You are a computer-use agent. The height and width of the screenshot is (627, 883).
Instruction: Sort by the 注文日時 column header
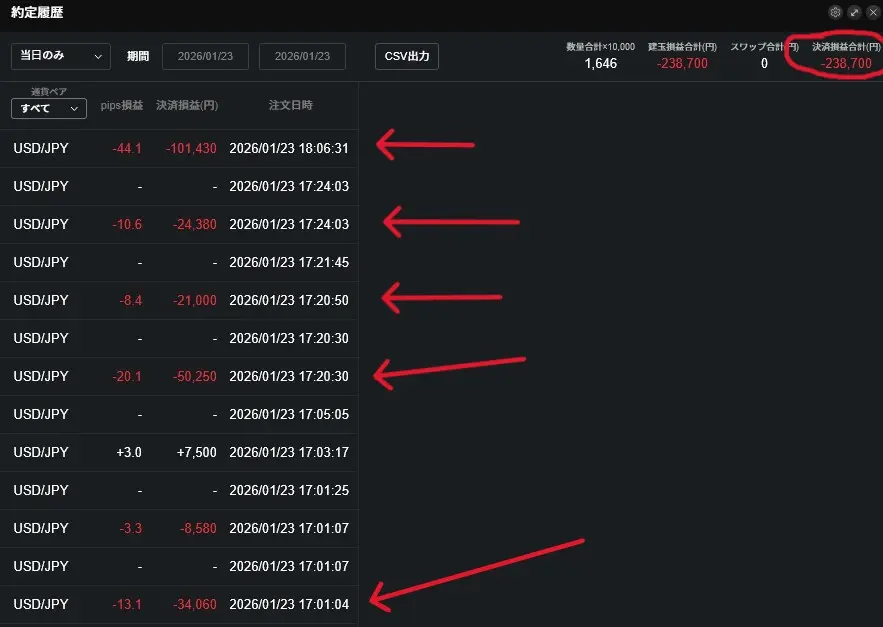click(x=290, y=105)
